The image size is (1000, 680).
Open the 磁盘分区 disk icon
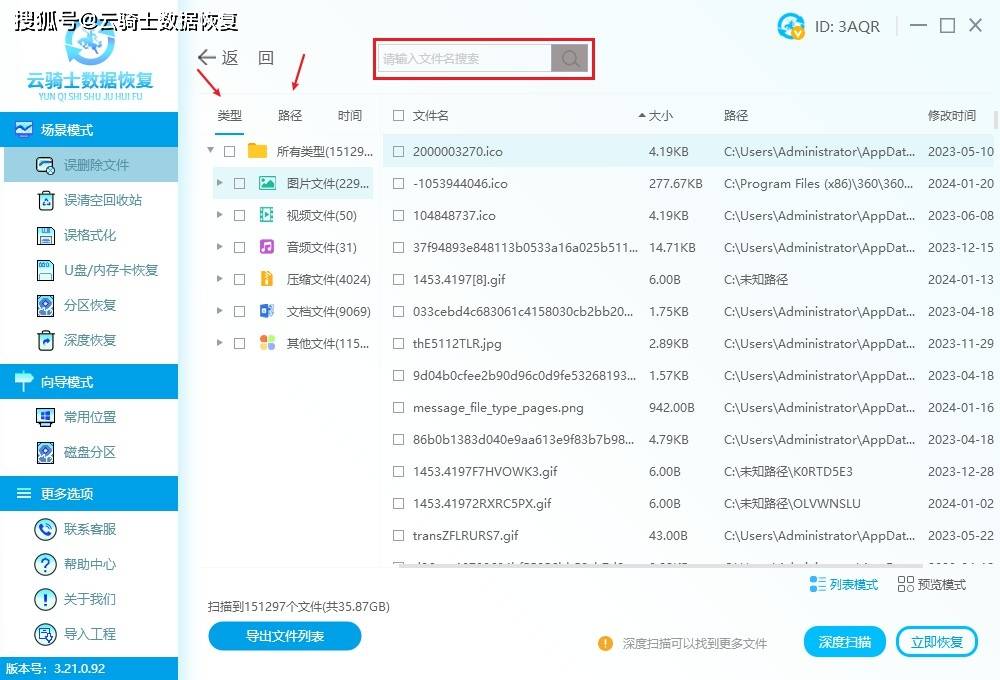[x=46, y=452]
